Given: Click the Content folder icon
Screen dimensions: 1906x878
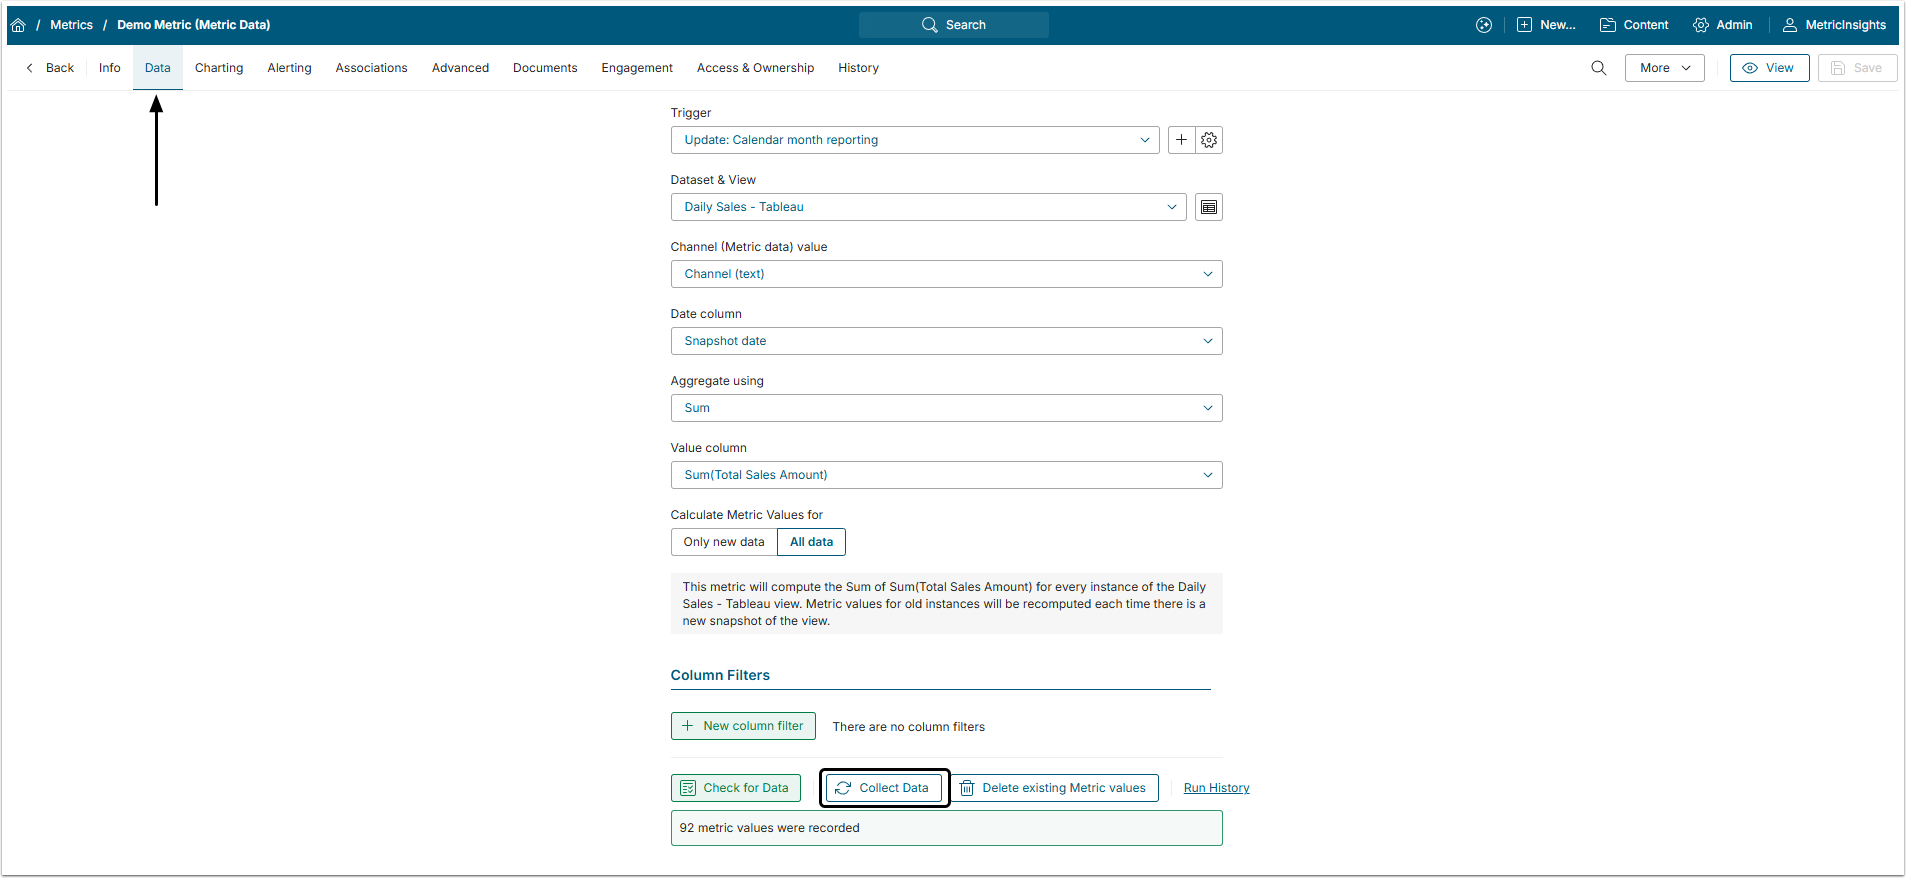Looking at the screenshot, I should [1608, 25].
